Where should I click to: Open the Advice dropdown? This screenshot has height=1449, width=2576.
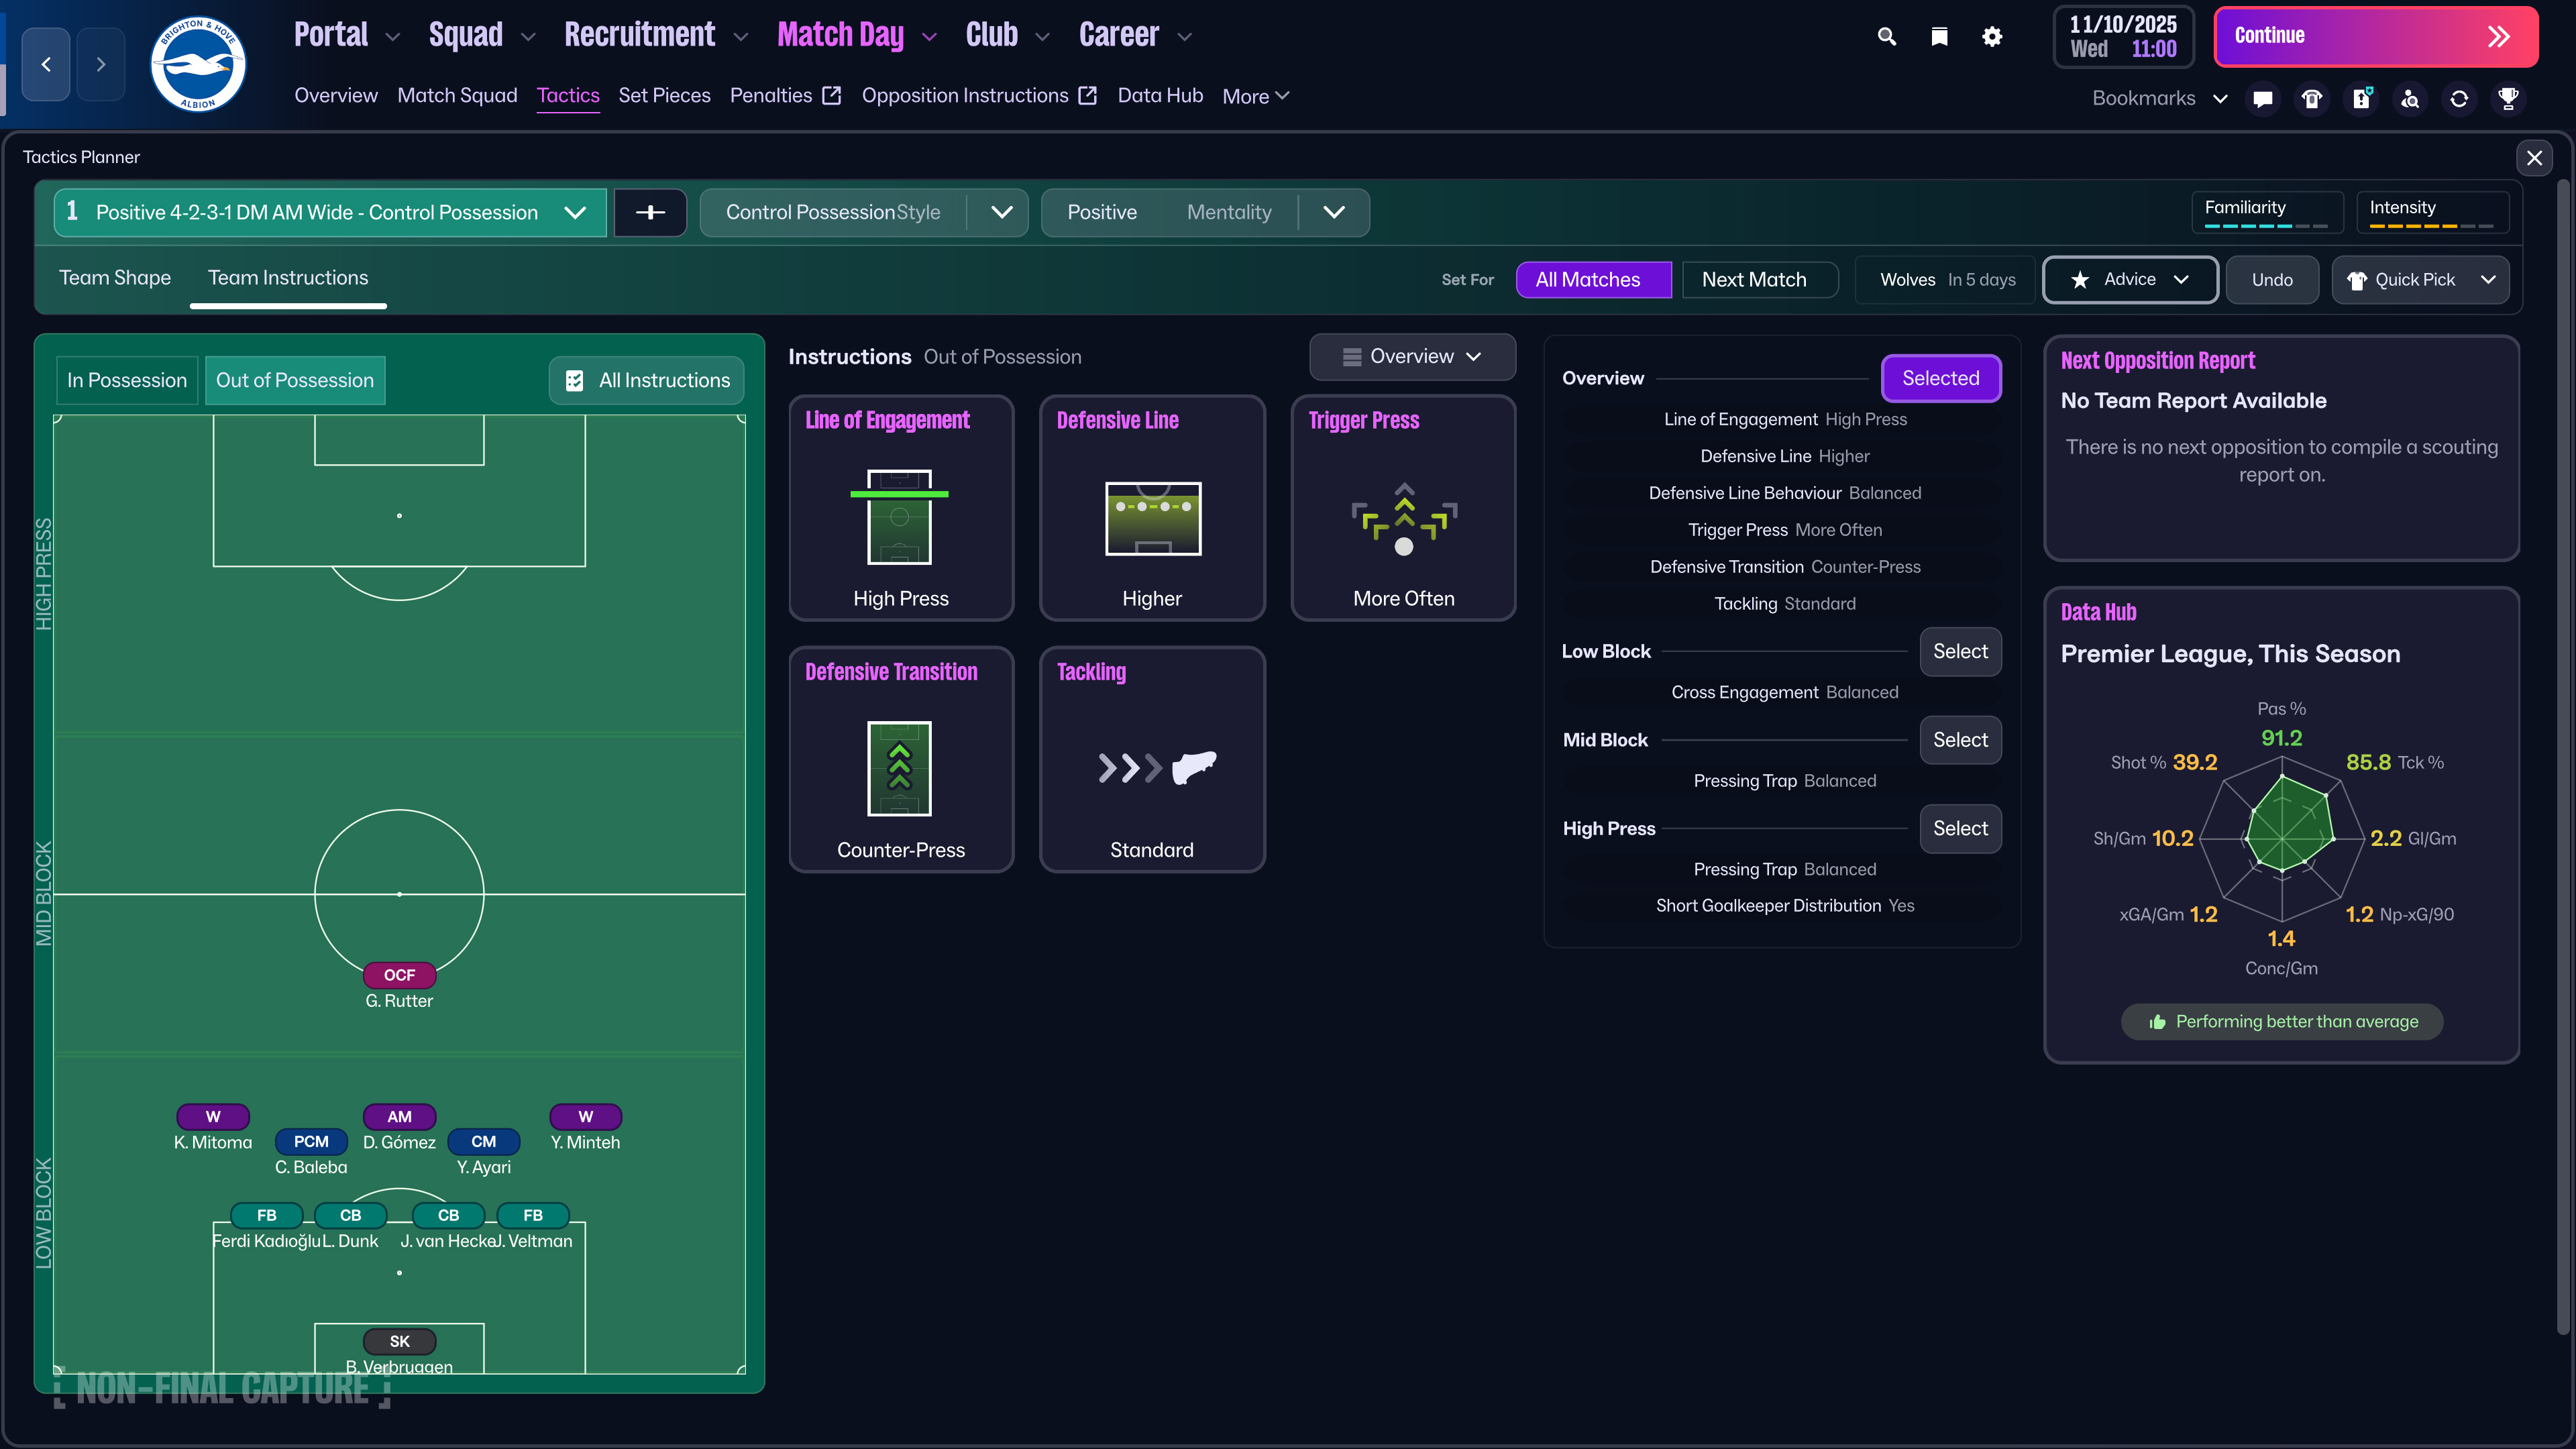(x=2130, y=280)
